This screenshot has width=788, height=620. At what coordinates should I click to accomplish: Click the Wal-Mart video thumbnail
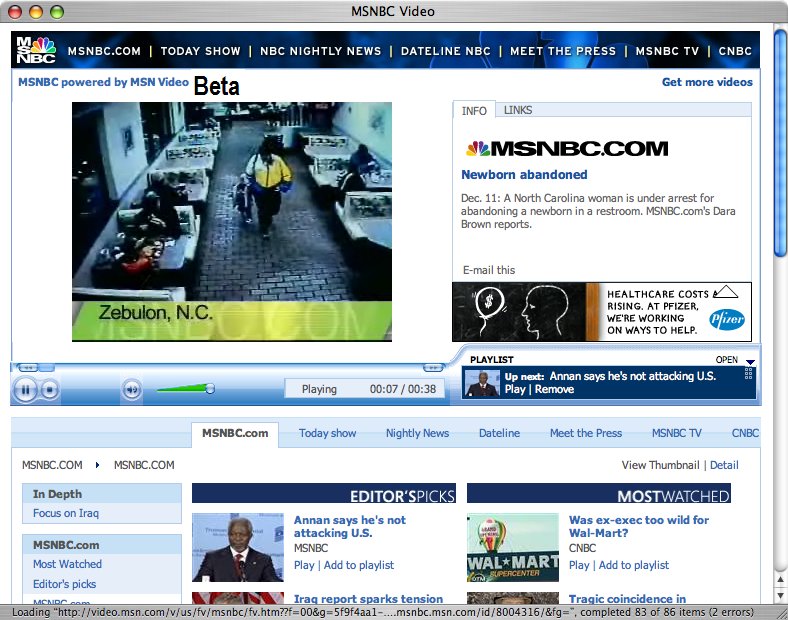pos(513,547)
